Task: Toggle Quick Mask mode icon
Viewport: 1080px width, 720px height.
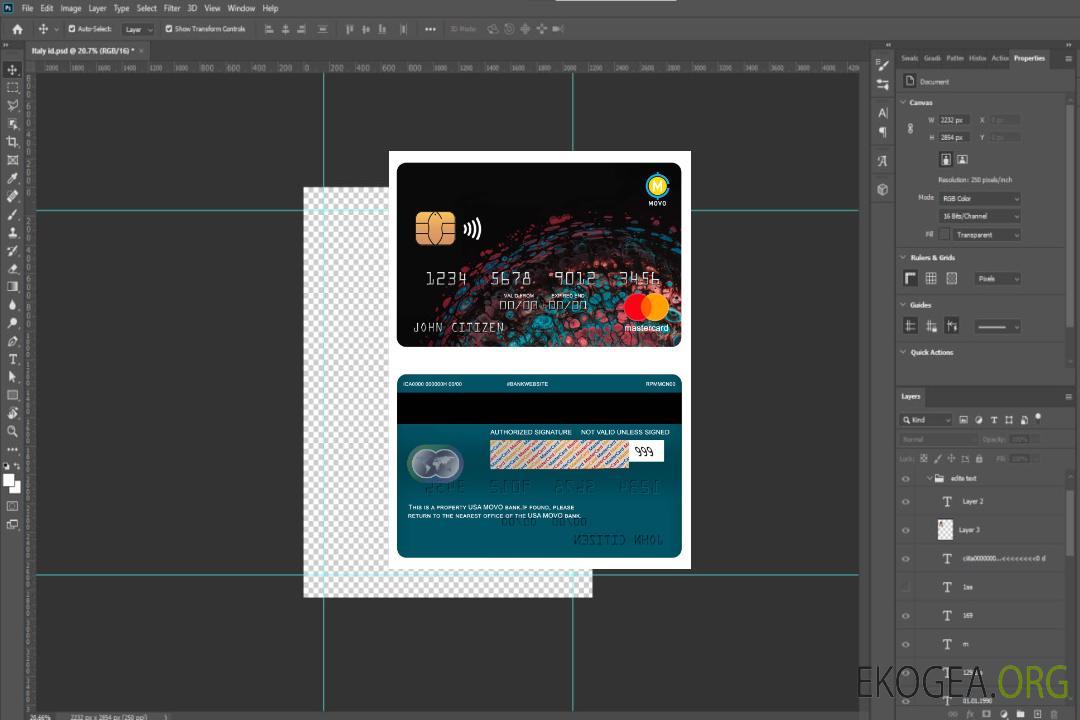Action: tap(12, 506)
